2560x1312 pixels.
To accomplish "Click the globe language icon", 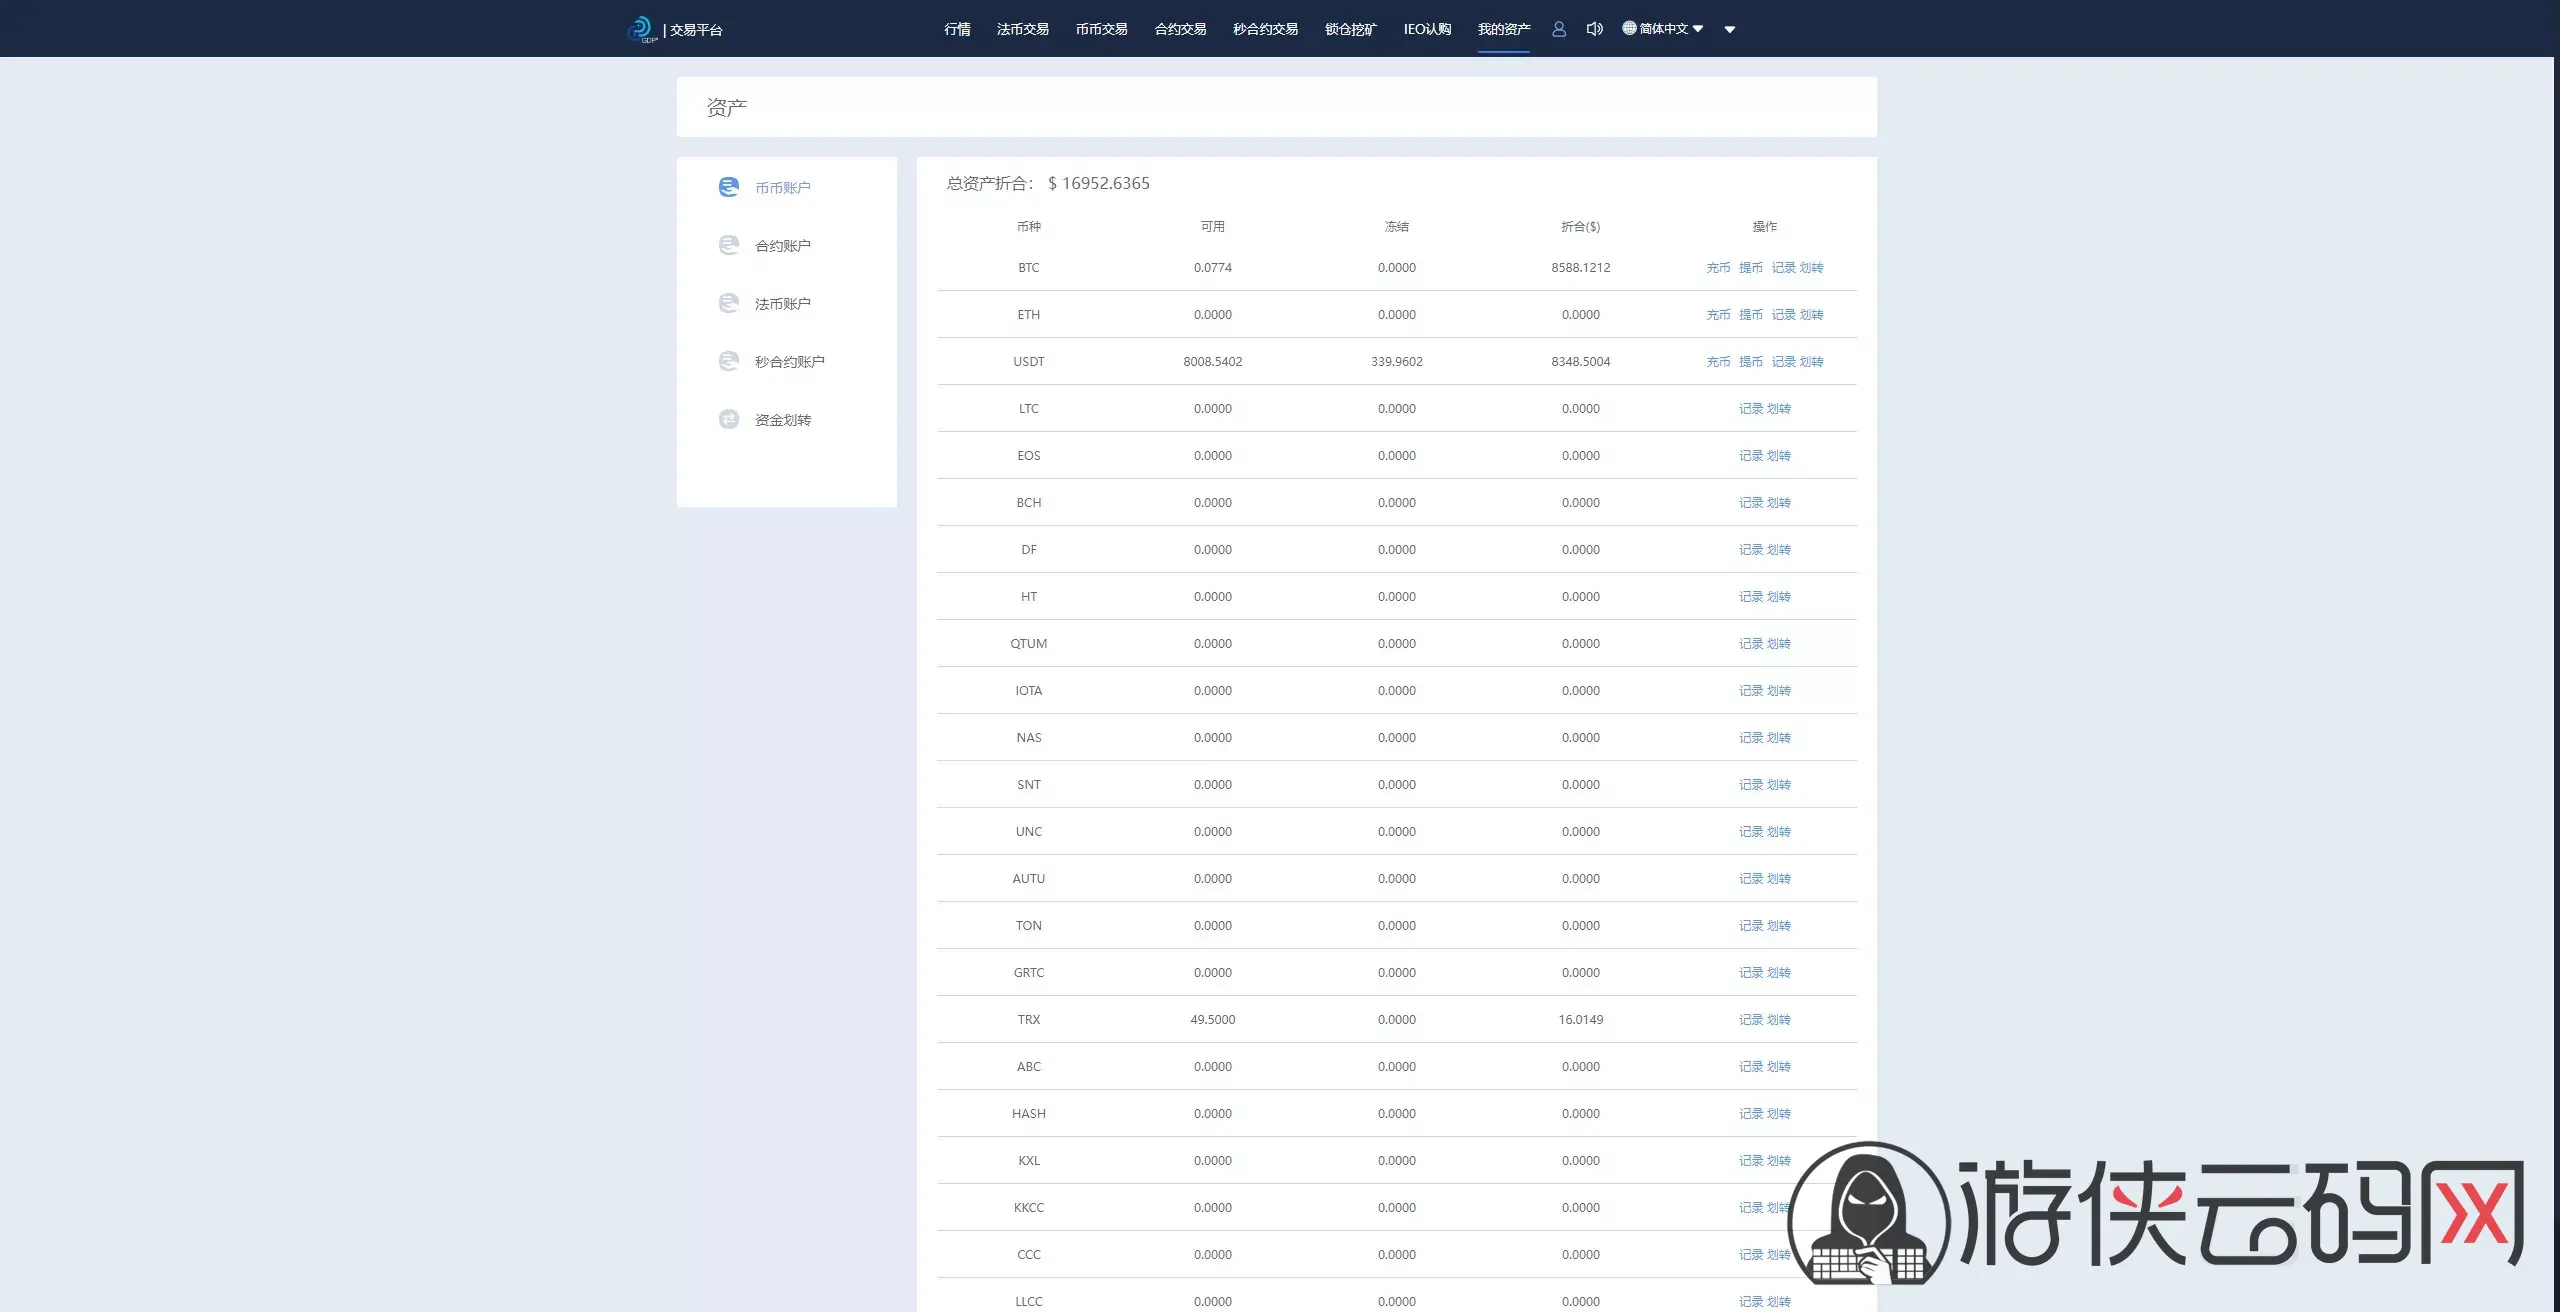I will pos(1629,28).
